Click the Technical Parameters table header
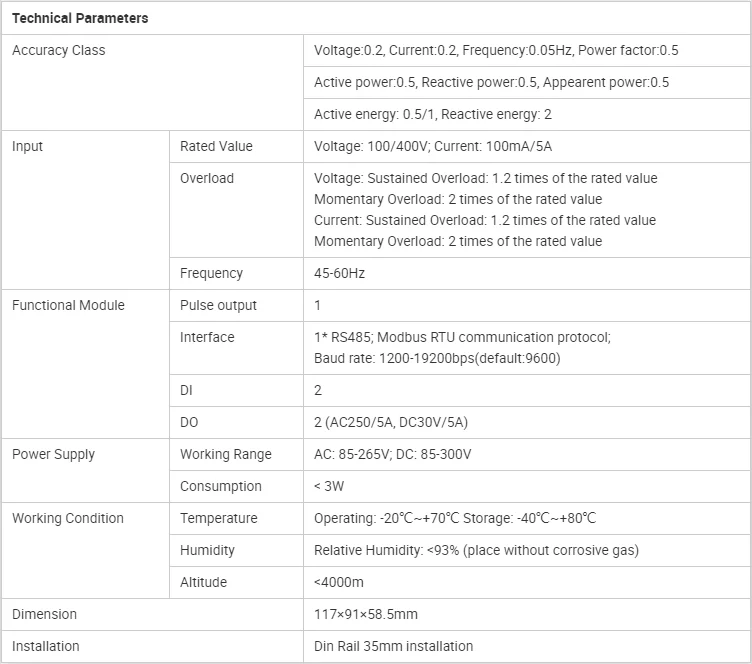 coord(80,18)
